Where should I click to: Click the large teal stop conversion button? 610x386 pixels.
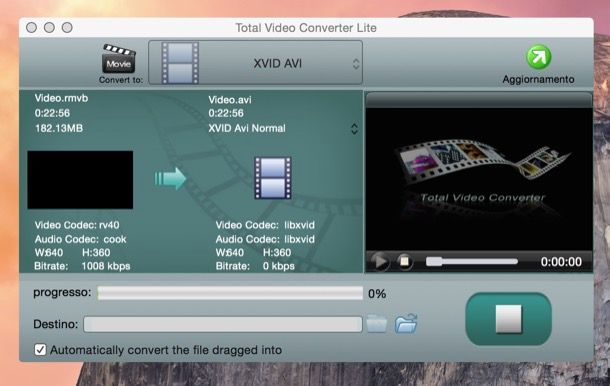(508, 319)
